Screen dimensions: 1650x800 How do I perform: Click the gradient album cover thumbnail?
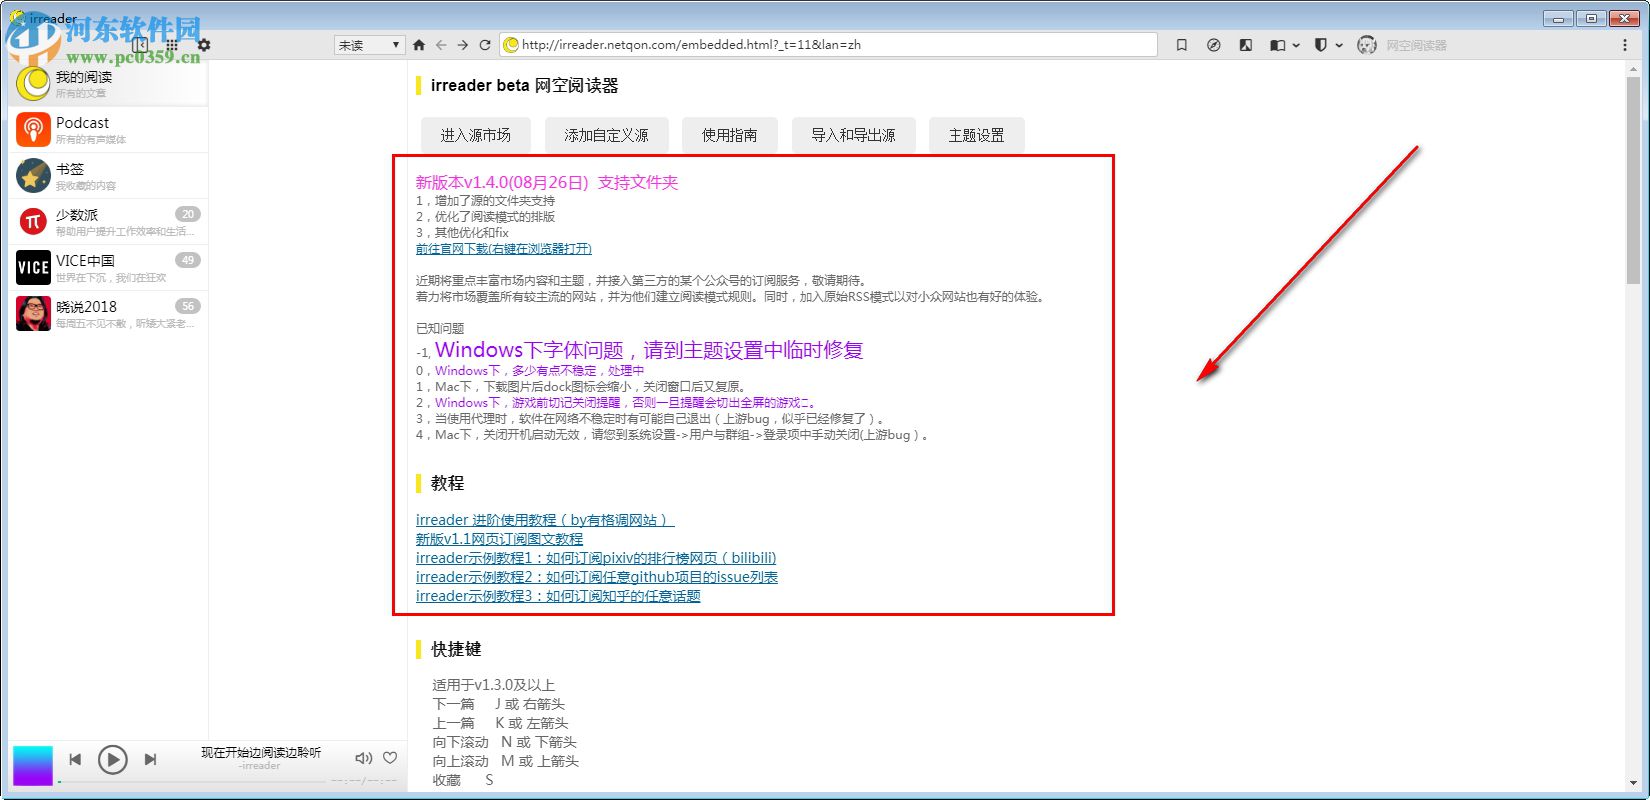tap(32, 765)
